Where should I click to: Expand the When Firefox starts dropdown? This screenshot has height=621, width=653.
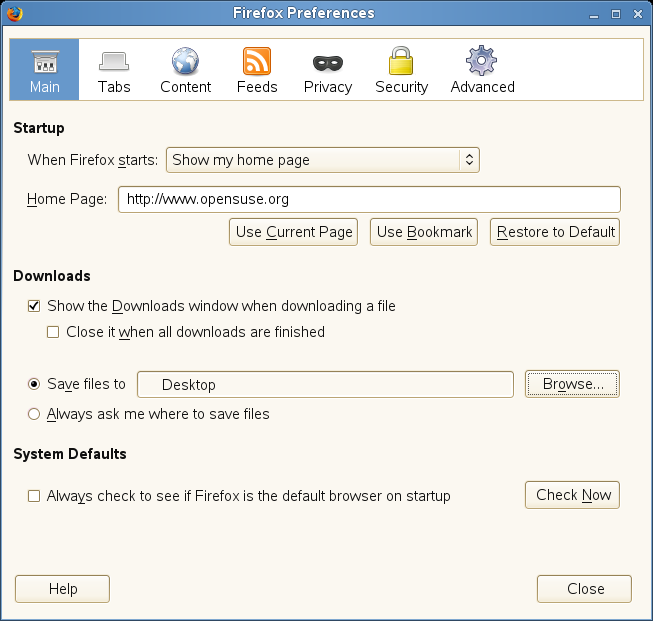[x=323, y=160]
